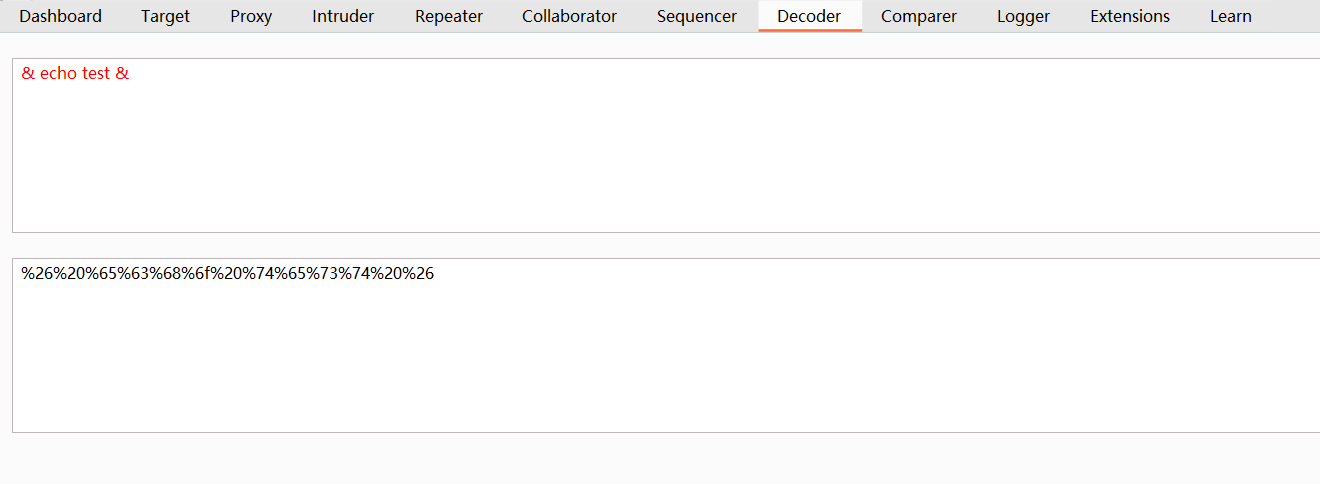Open the Logger tab
The width and height of the screenshot is (1320, 484).
[x=1023, y=16]
